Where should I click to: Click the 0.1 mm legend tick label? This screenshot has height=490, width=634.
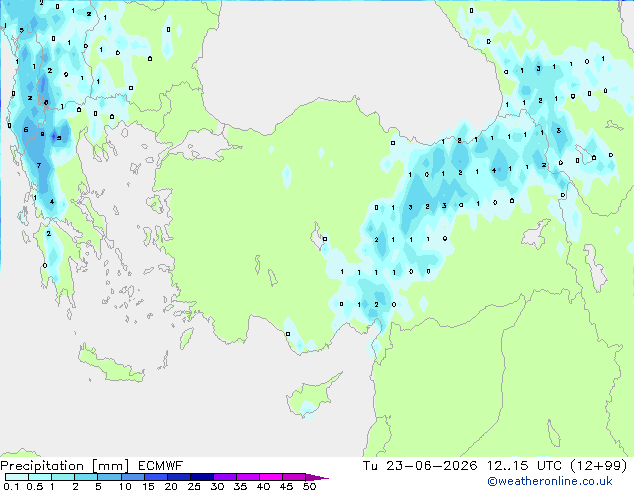click(11, 486)
